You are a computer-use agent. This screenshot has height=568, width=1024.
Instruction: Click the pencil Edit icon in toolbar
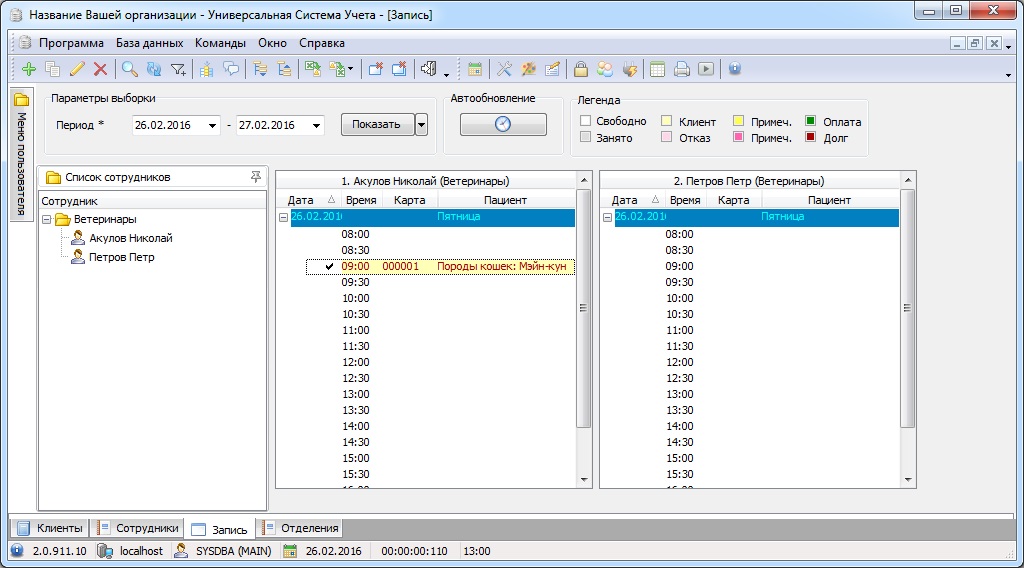click(x=77, y=69)
